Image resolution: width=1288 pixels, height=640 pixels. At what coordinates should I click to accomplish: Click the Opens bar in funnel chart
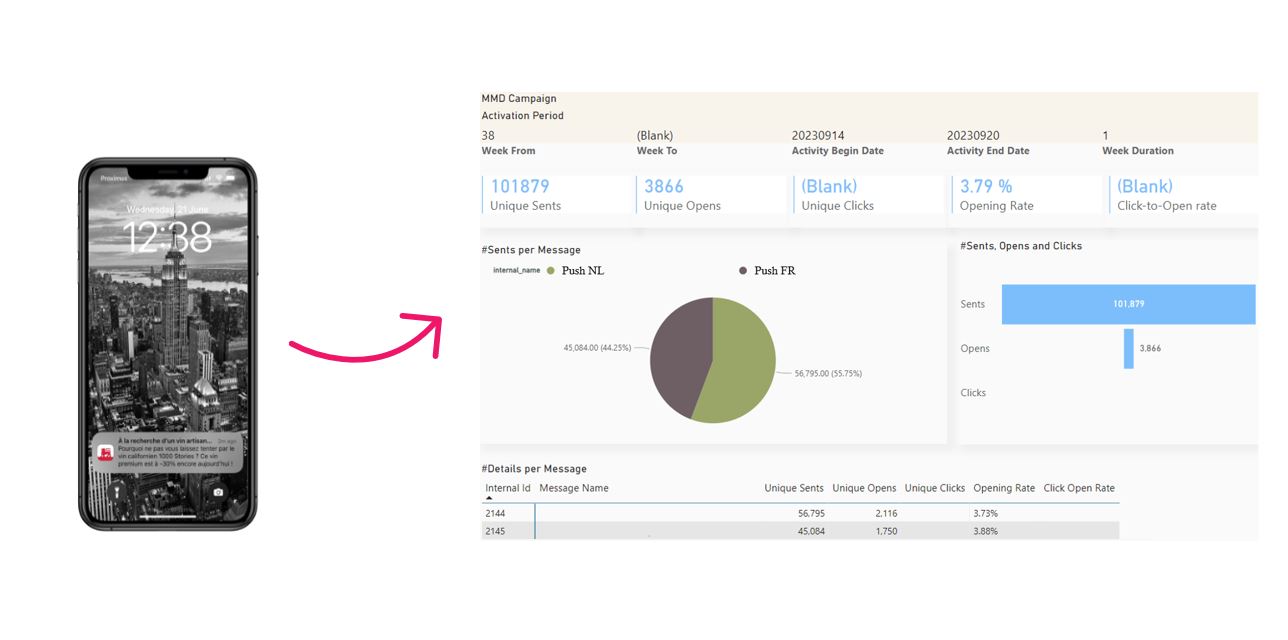pos(1129,349)
